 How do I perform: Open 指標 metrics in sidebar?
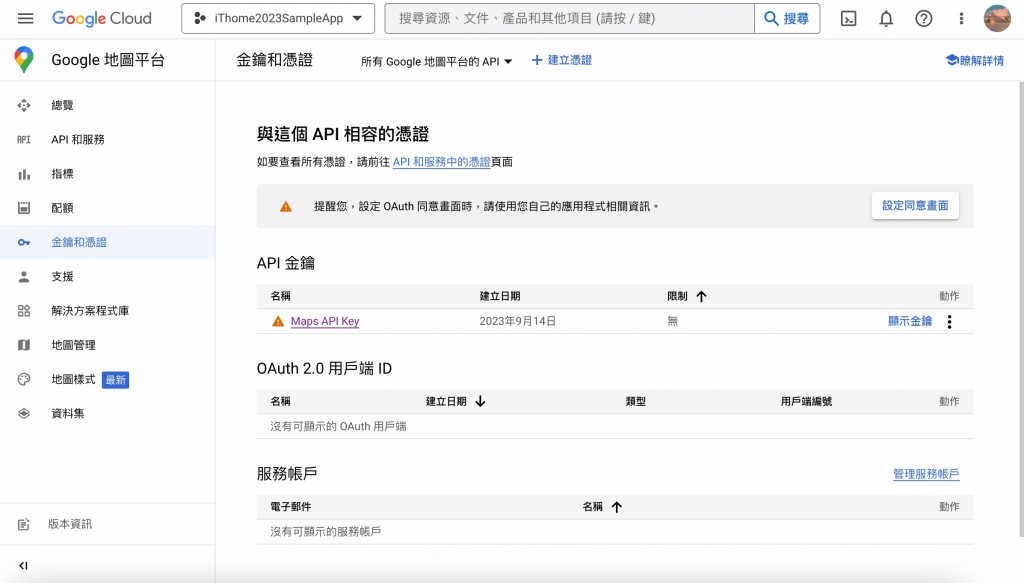62,174
